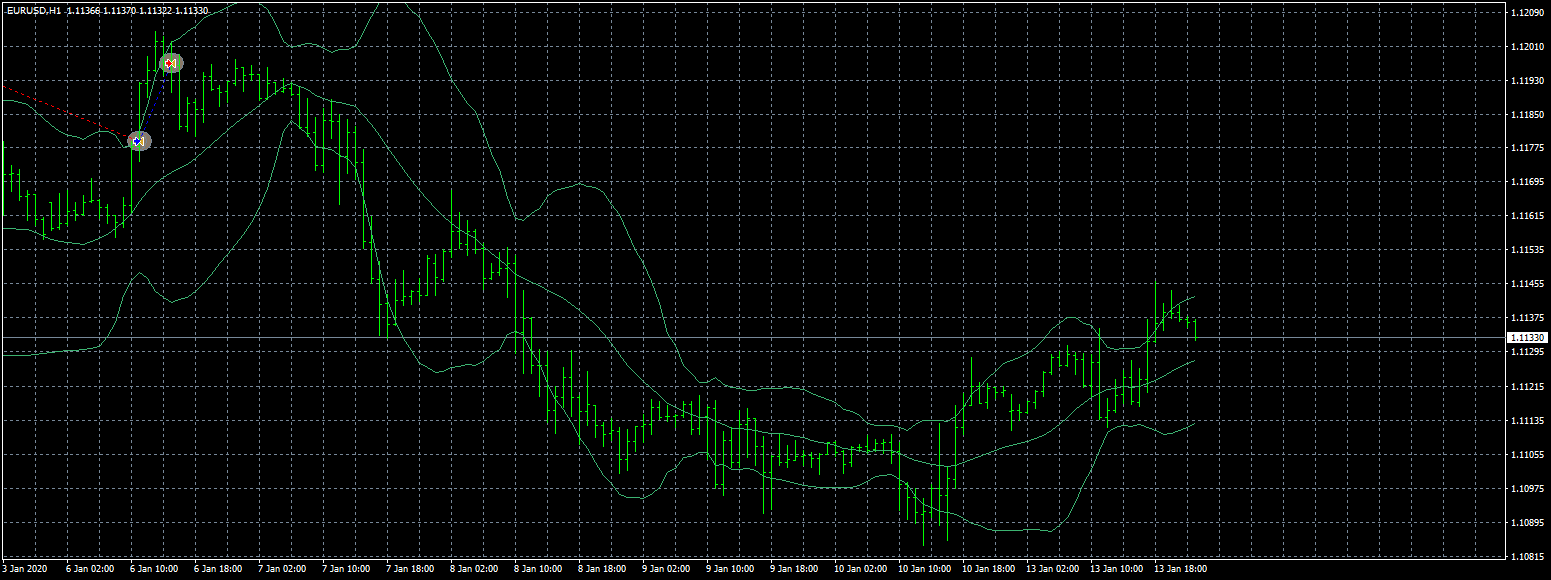This screenshot has width=1551, height=580.
Task: Click the 10 Jan 18:00 time label
Action: pos(989,568)
